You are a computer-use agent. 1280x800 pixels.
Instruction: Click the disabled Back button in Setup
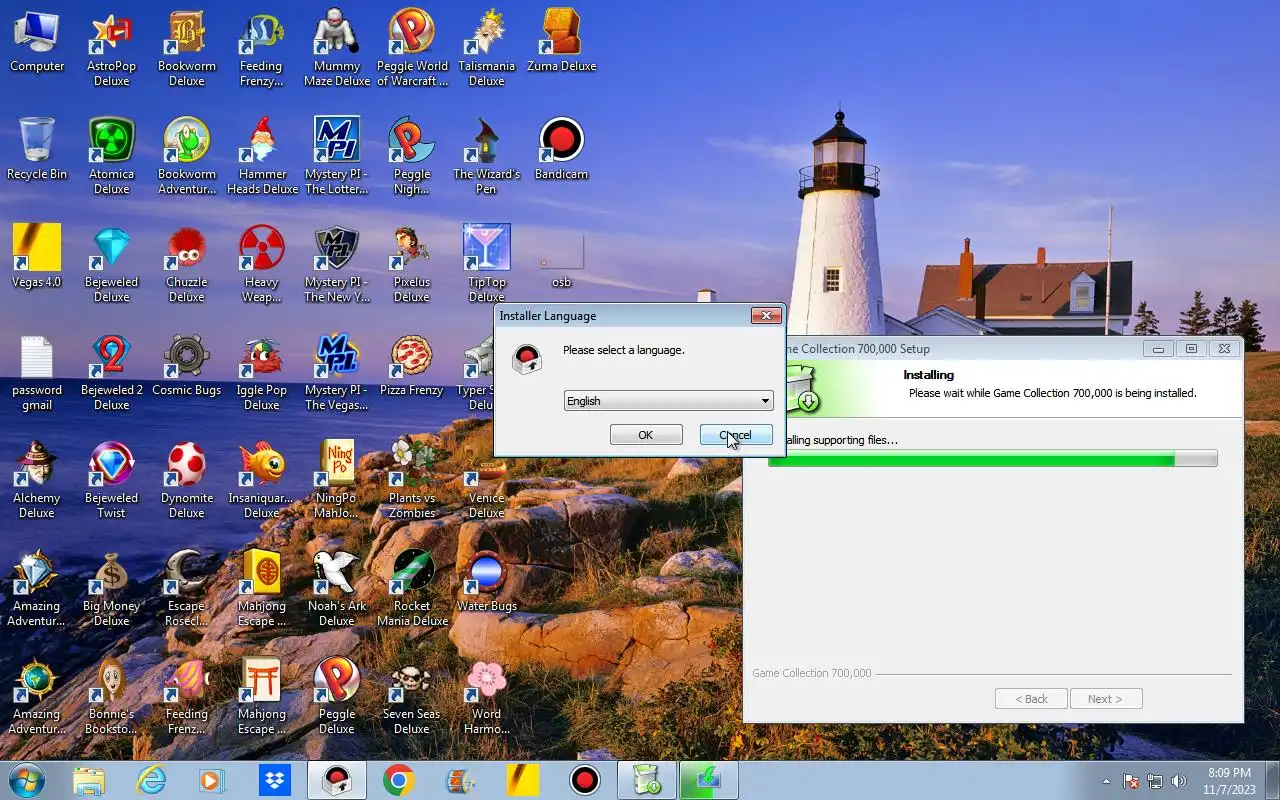[1031, 699]
